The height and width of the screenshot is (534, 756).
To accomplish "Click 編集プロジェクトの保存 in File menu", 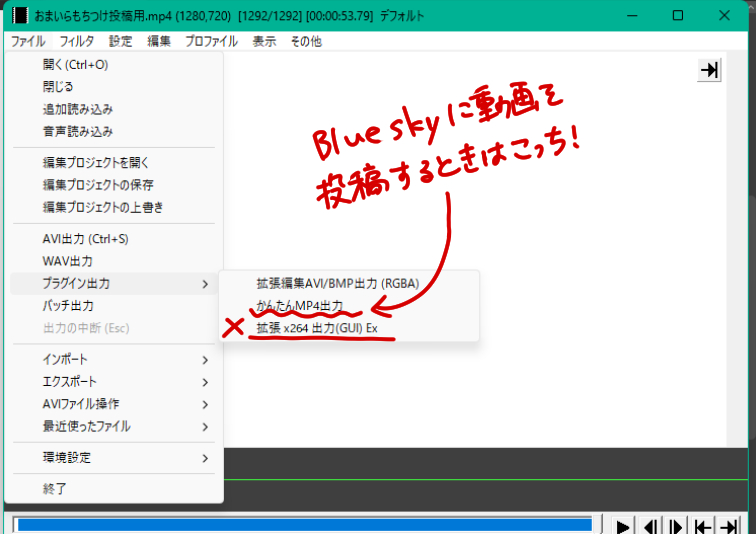I will click(x=98, y=185).
